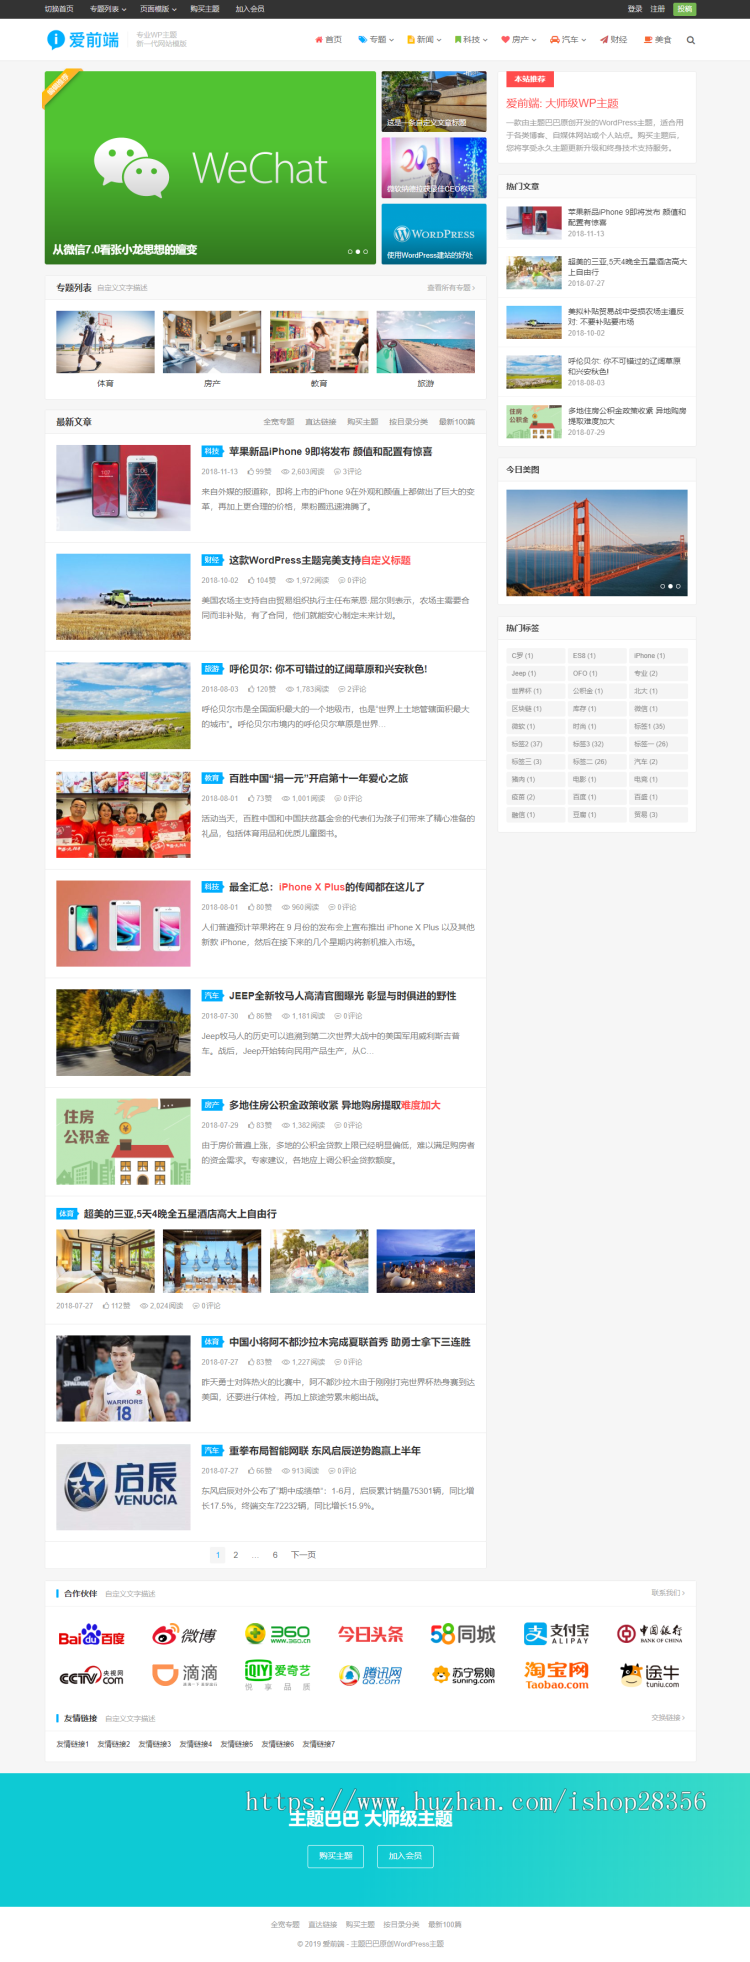Click the 注册 register link
The width and height of the screenshot is (750, 1962).
click(658, 9)
